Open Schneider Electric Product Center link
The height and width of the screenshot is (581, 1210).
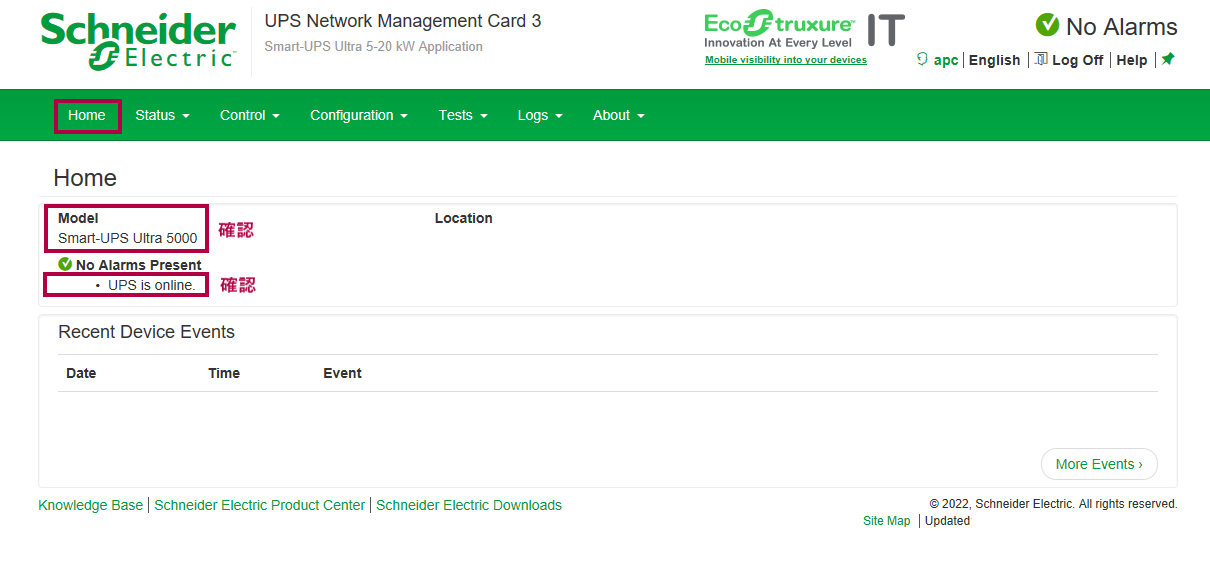pyautogui.click(x=260, y=505)
